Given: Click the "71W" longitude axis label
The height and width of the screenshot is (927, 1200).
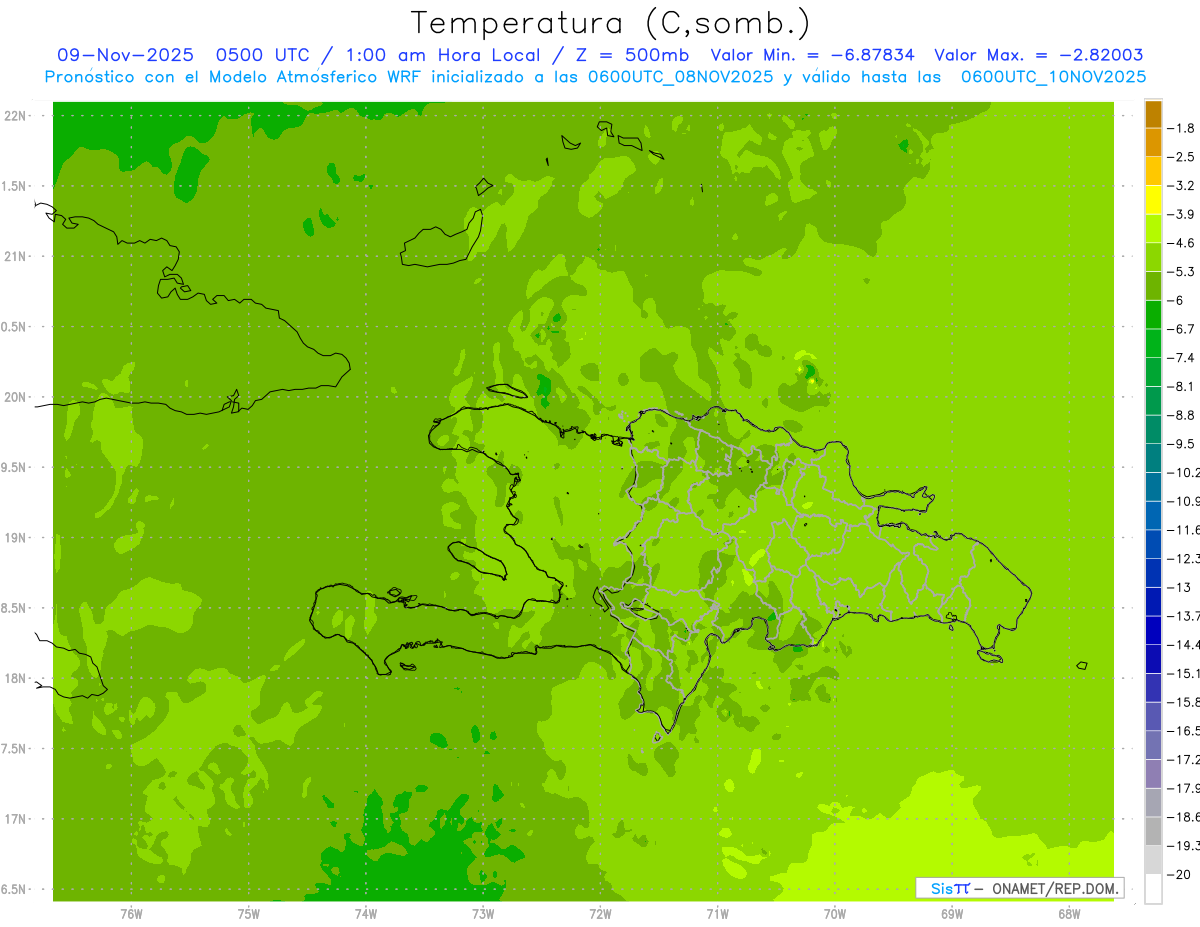Looking at the screenshot, I should (717, 913).
